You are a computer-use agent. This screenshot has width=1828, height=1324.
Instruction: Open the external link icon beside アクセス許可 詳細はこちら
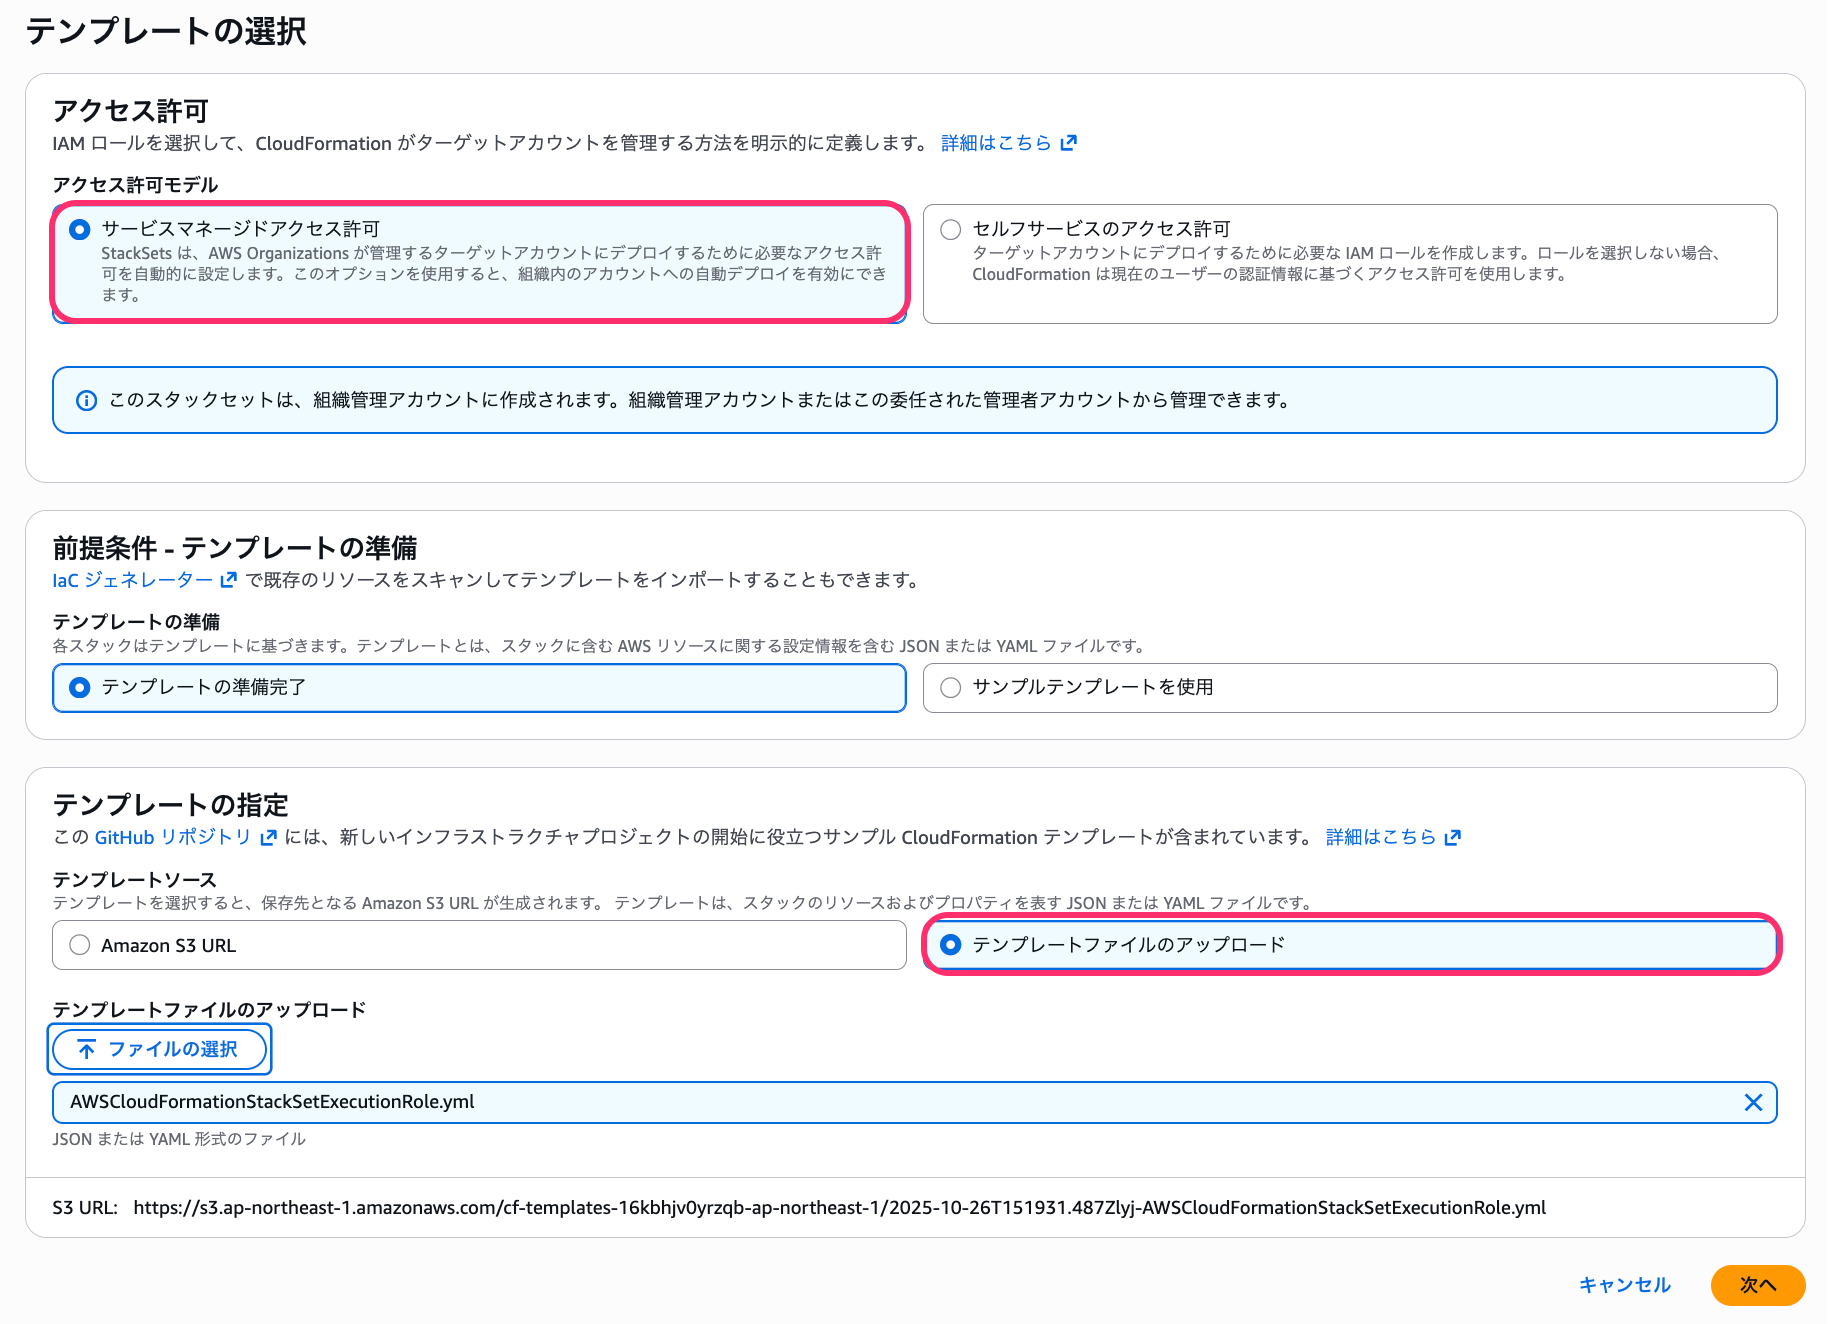coord(1070,142)
